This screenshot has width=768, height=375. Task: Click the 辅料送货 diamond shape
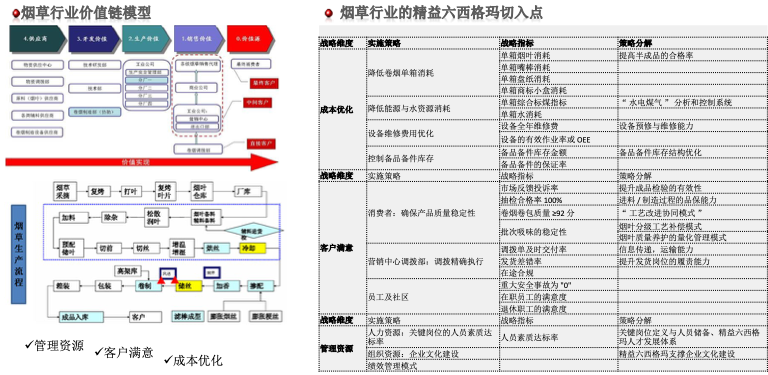254,230
